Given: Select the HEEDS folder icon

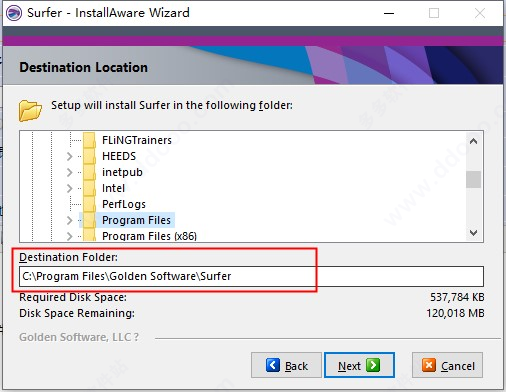Looking at the screenshot, I should (89, 156).
